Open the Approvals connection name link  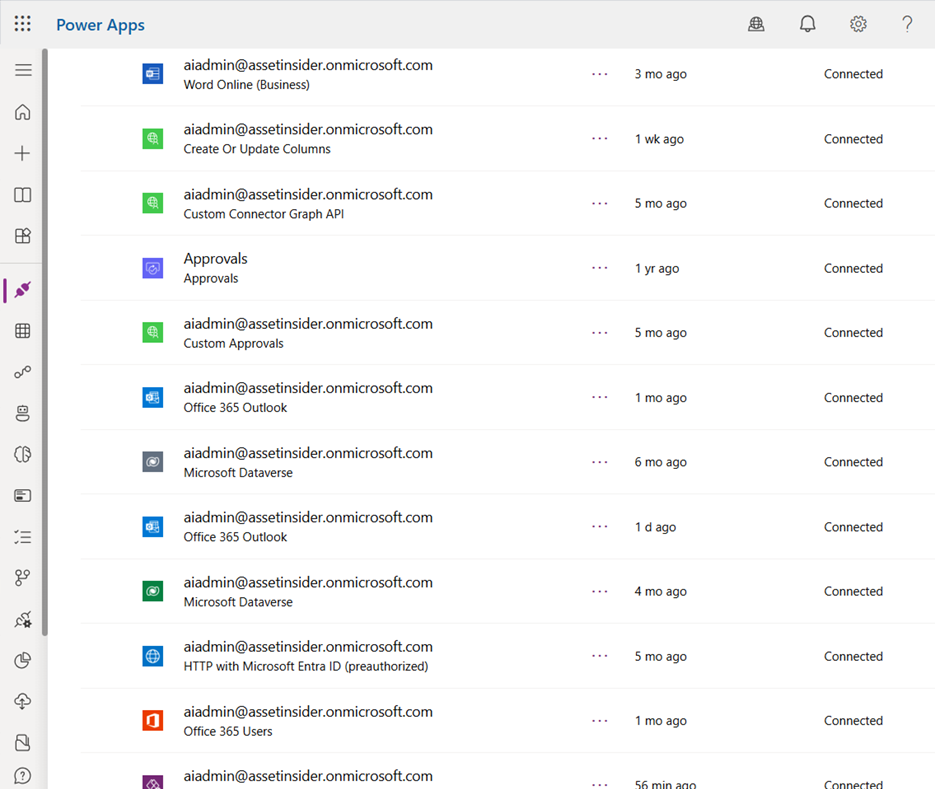(215, 259)
